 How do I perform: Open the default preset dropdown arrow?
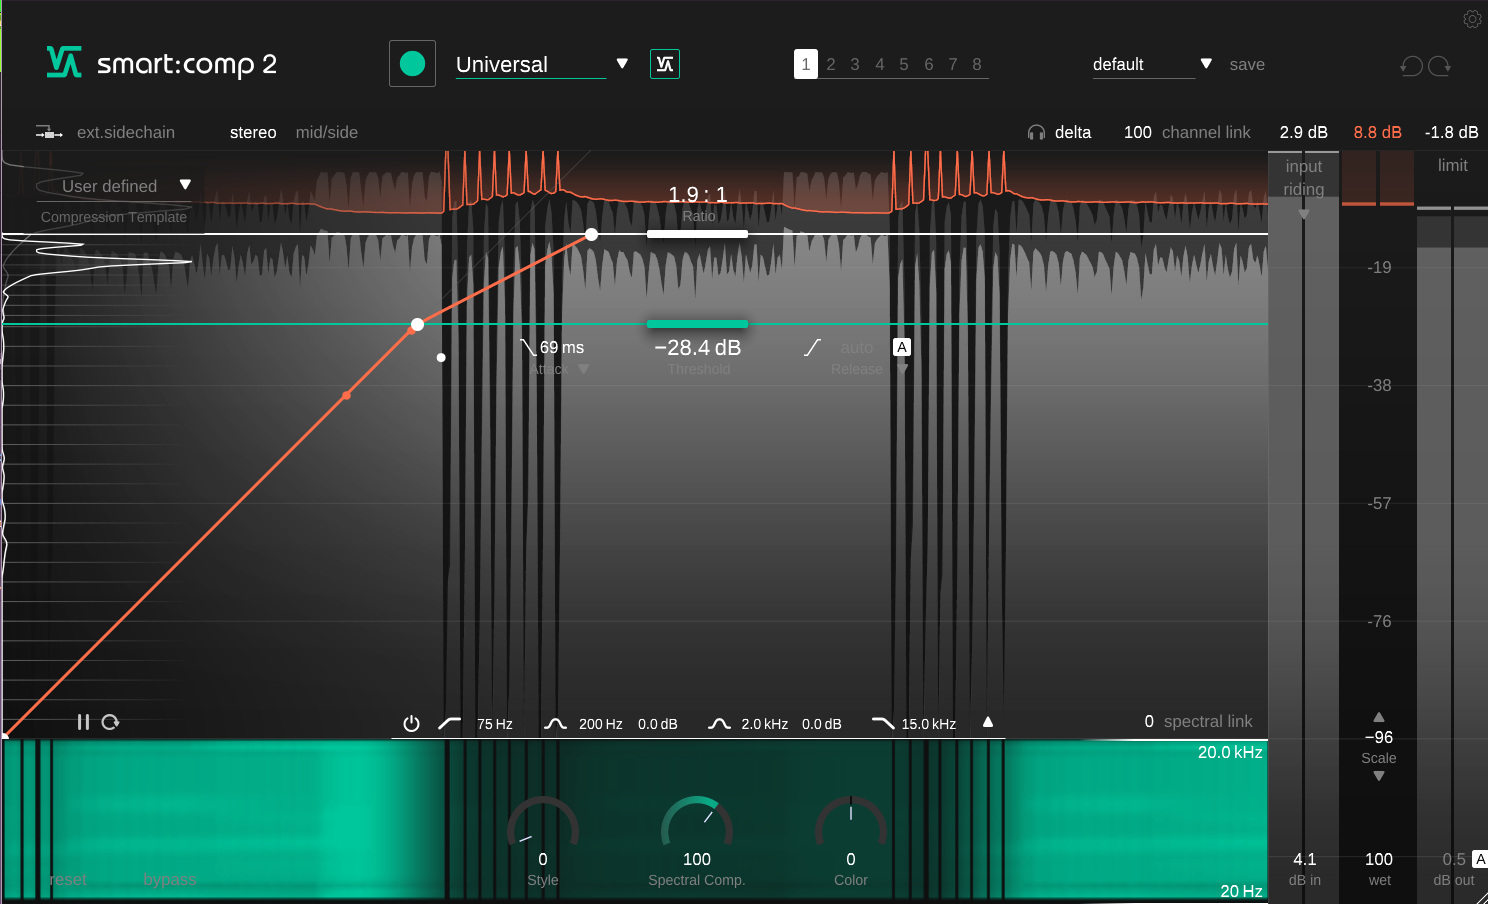(1206, 64)
